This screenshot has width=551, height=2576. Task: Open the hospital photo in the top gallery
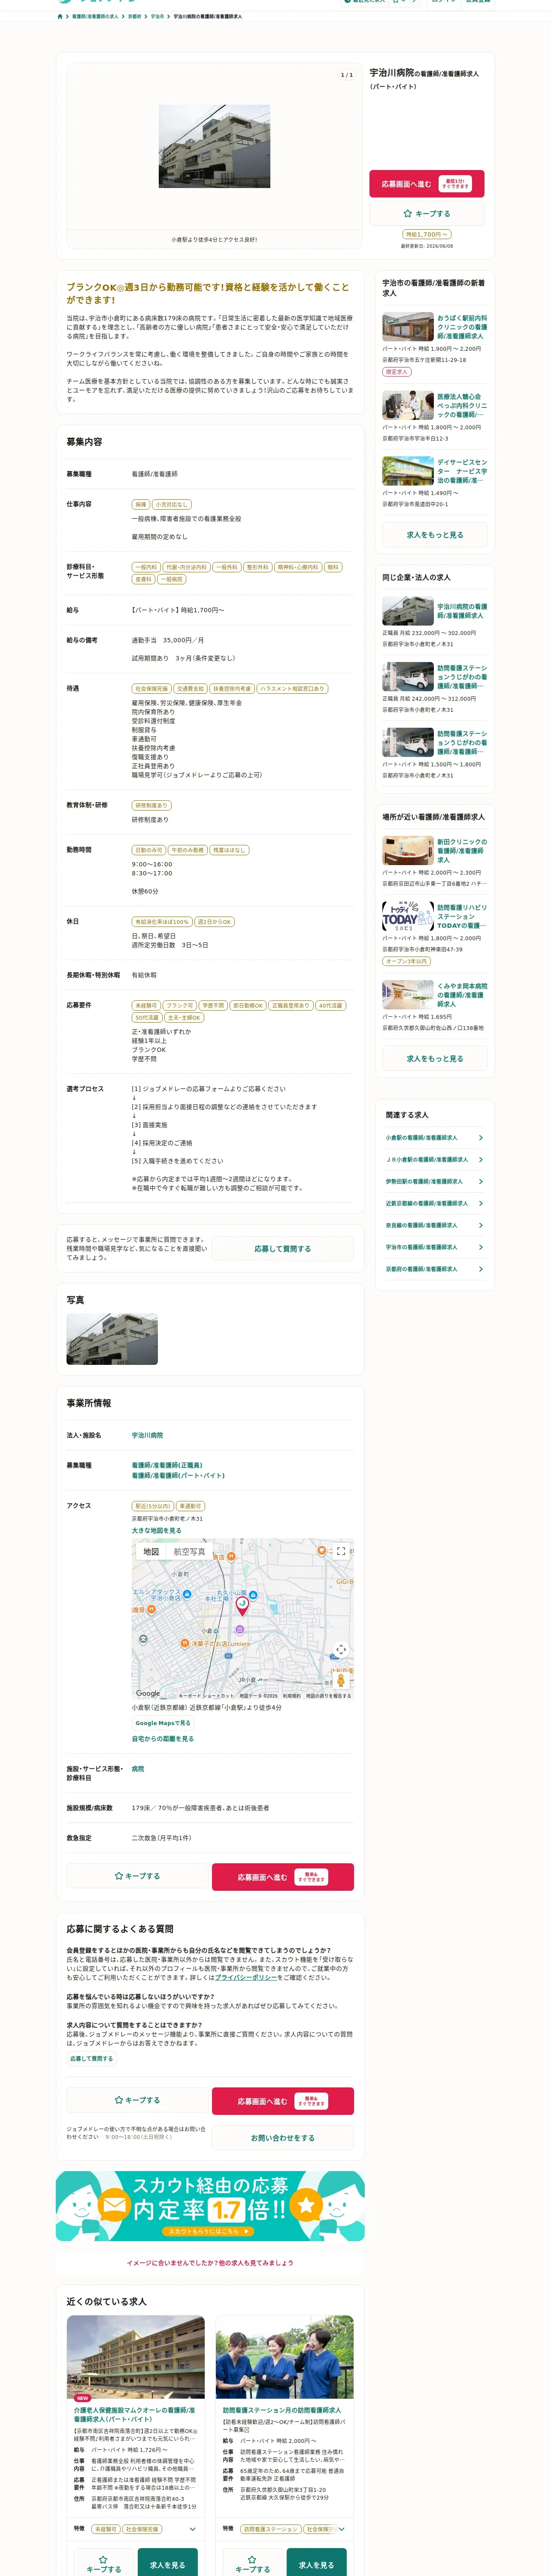coord(214,146)
